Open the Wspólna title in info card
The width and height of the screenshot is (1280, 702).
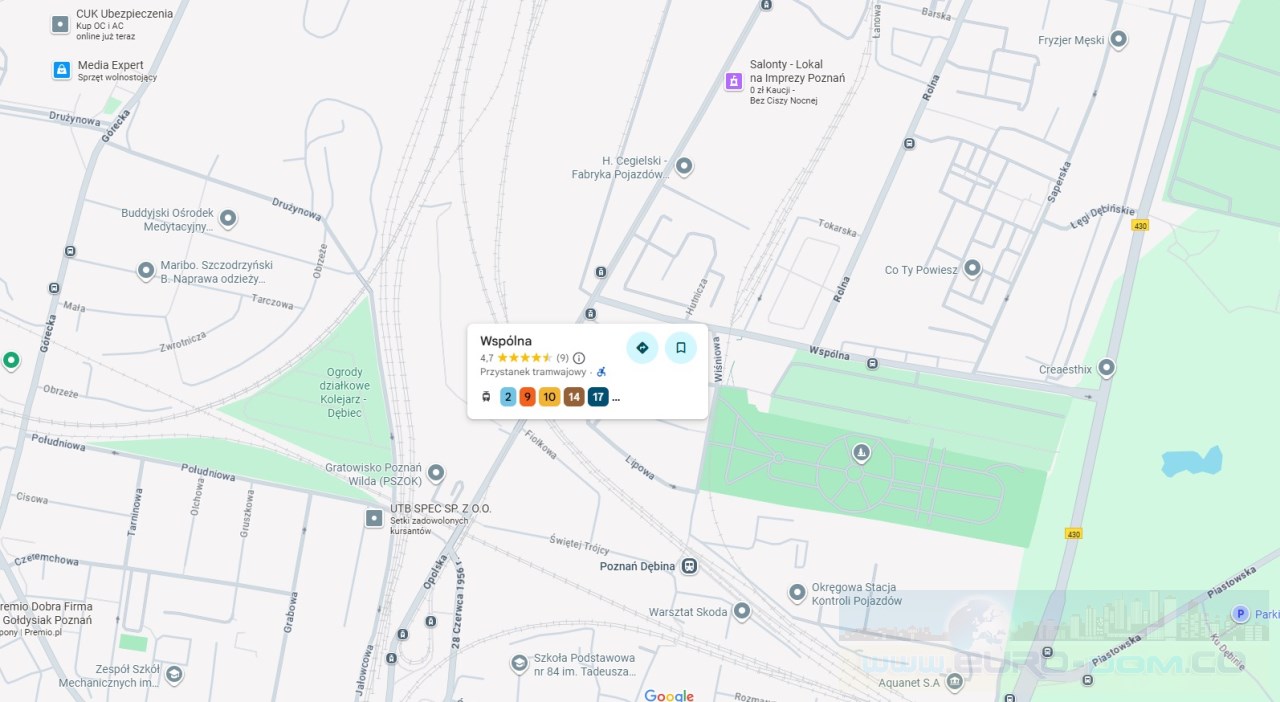pos(506,341)
